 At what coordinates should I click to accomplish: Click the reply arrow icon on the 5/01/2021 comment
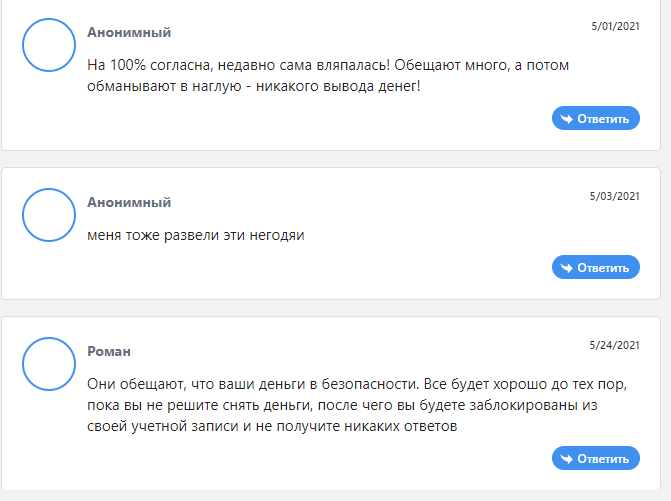567,119
